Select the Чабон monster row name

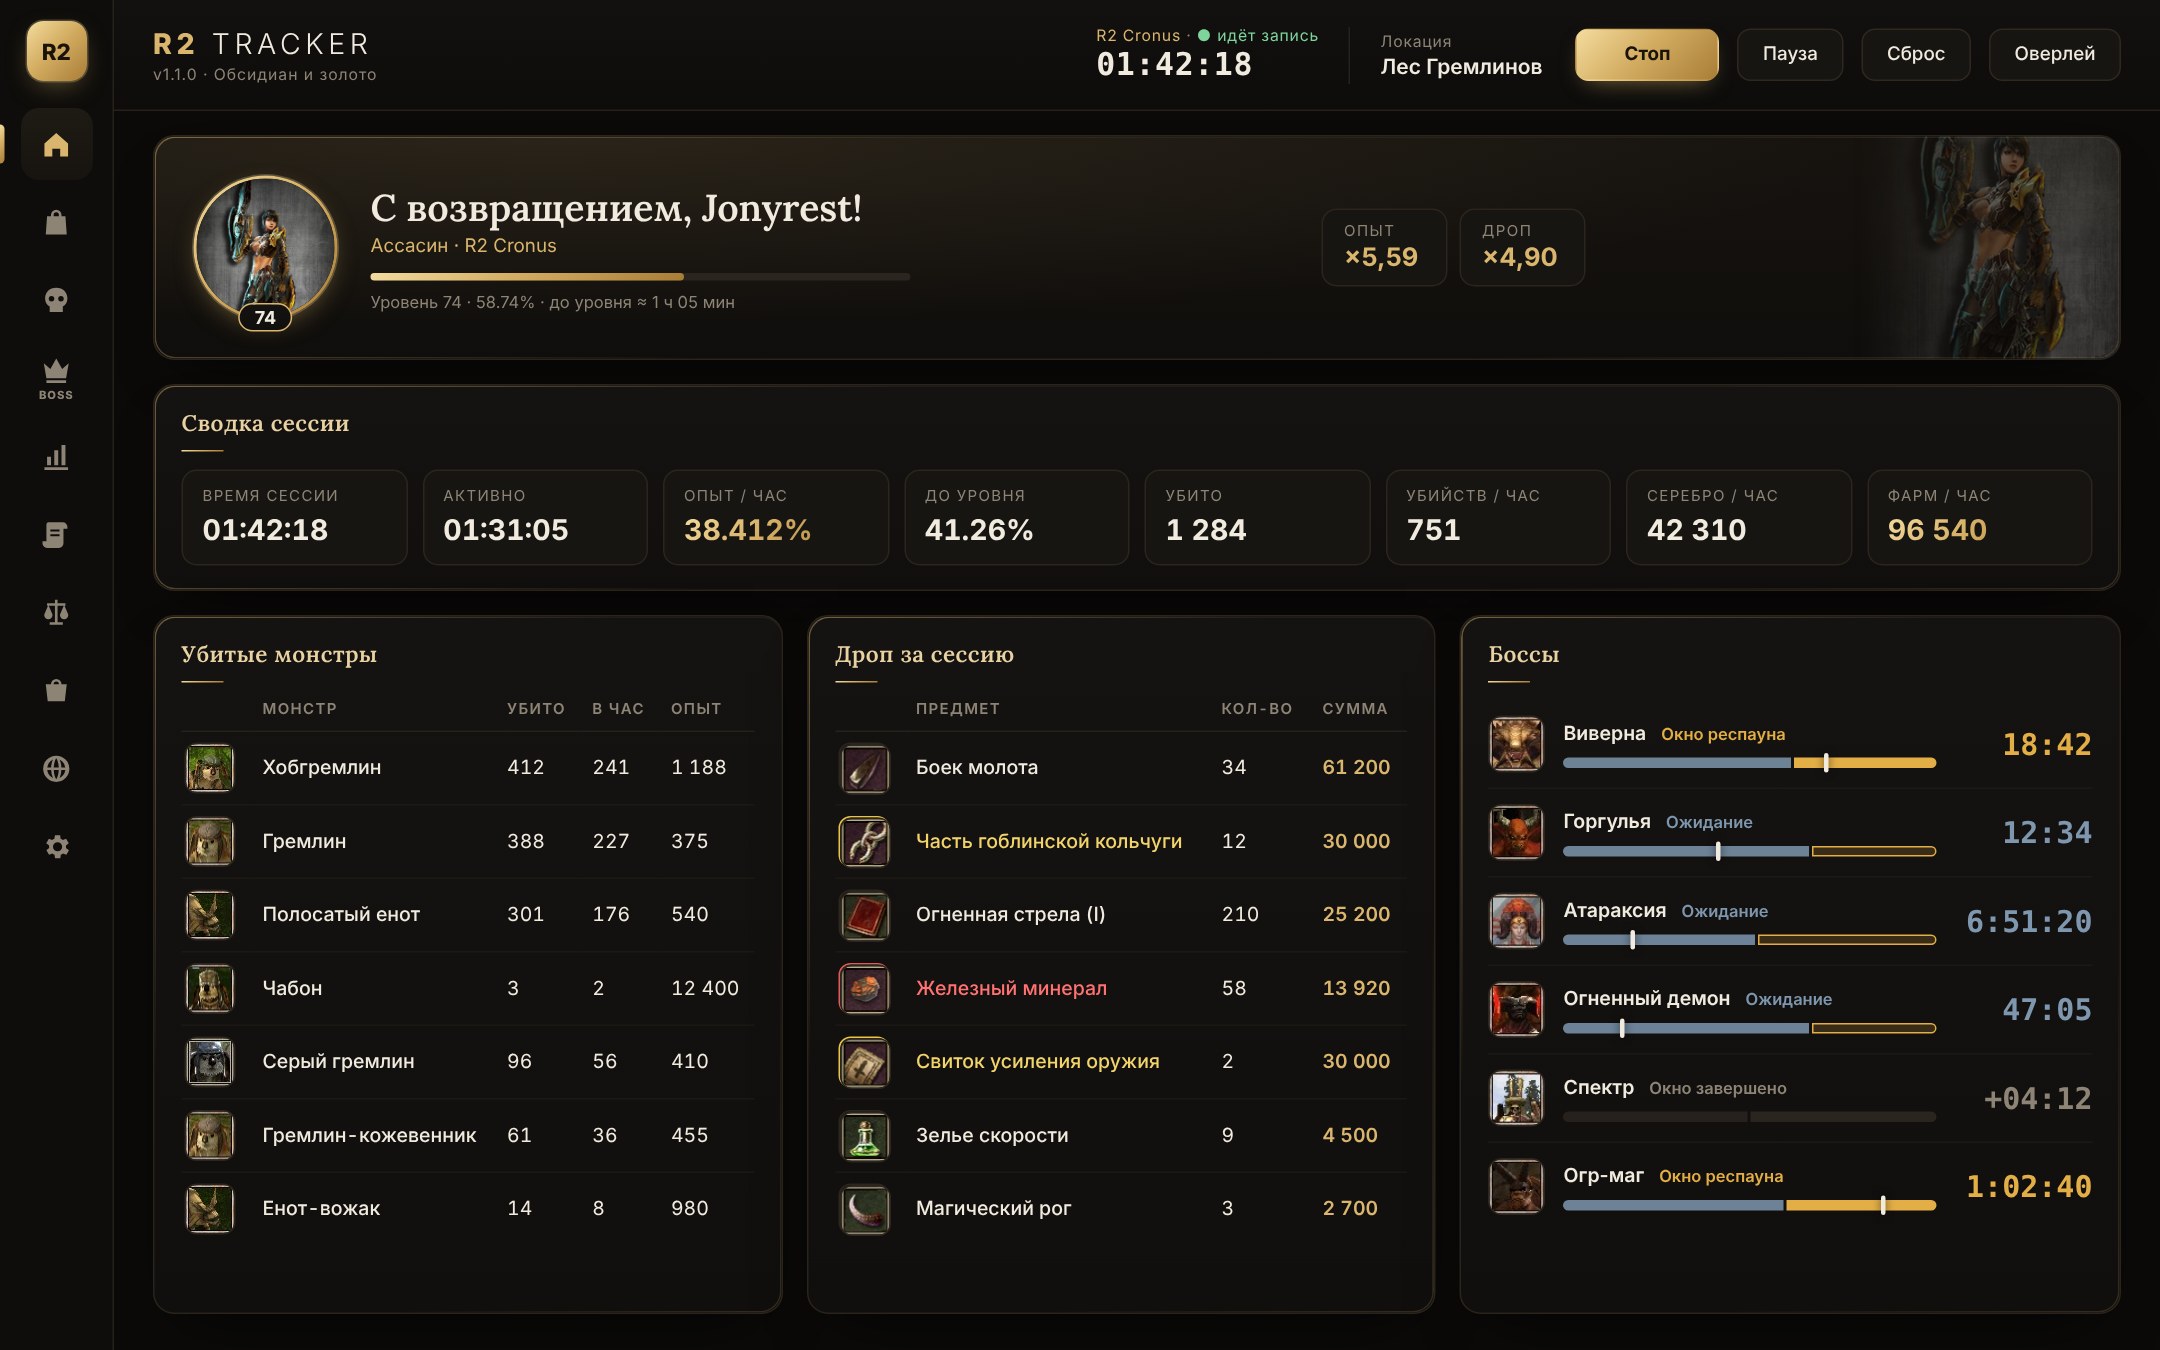pyautogui.click(x=292, y=988)
